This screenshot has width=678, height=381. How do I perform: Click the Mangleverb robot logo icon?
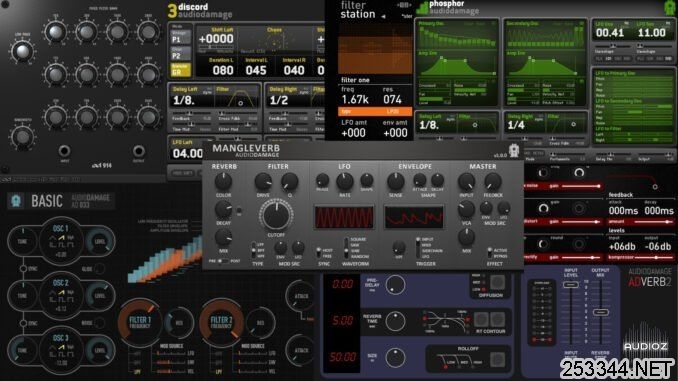pos(514,150)
